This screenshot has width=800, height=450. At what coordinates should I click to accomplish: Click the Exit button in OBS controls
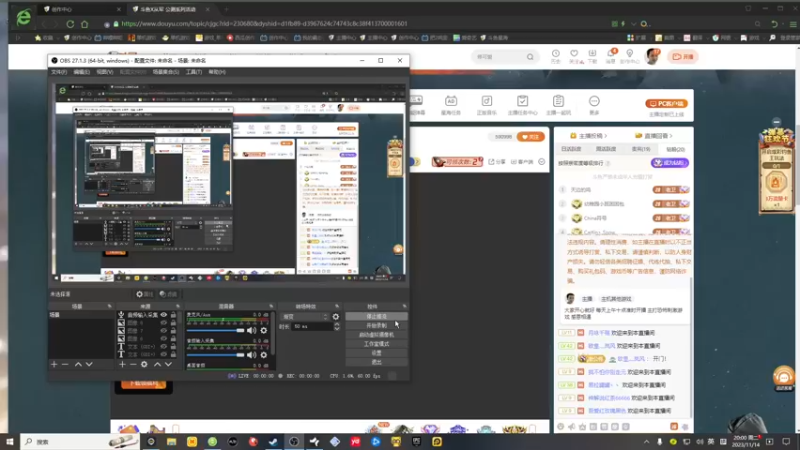click(377, 362)
